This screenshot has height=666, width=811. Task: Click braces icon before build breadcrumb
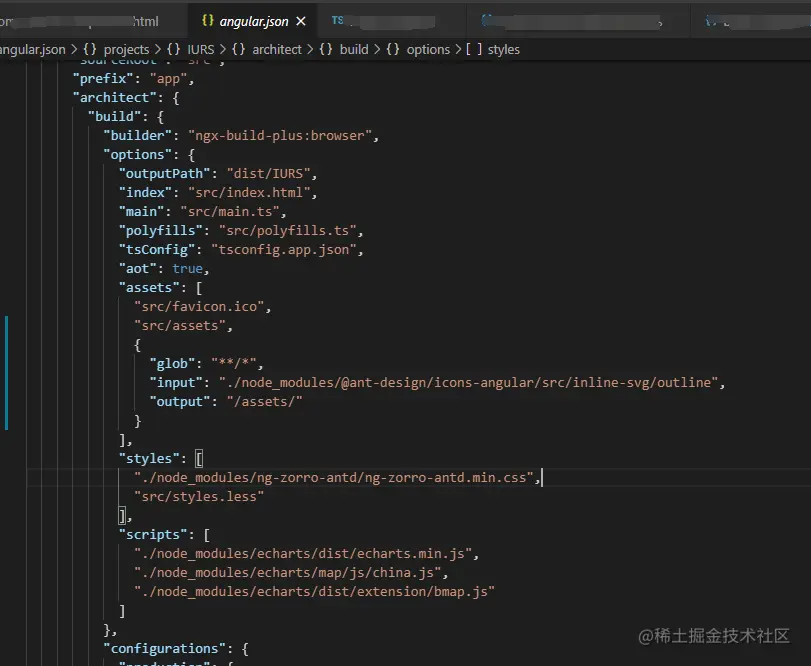pyautogui.click(x=326, y=49)
